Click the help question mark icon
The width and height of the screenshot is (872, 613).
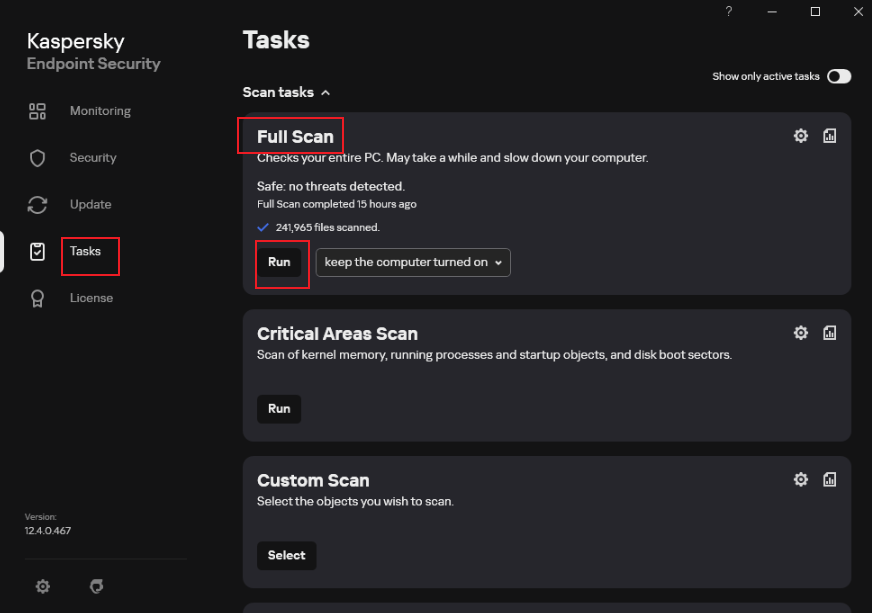pos(729,12)
